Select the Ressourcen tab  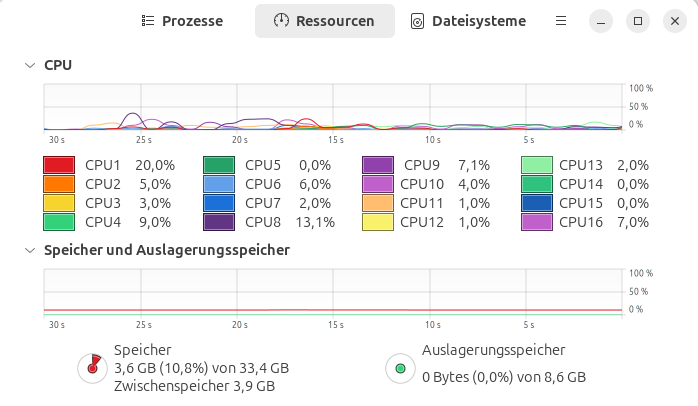point(324,20)
